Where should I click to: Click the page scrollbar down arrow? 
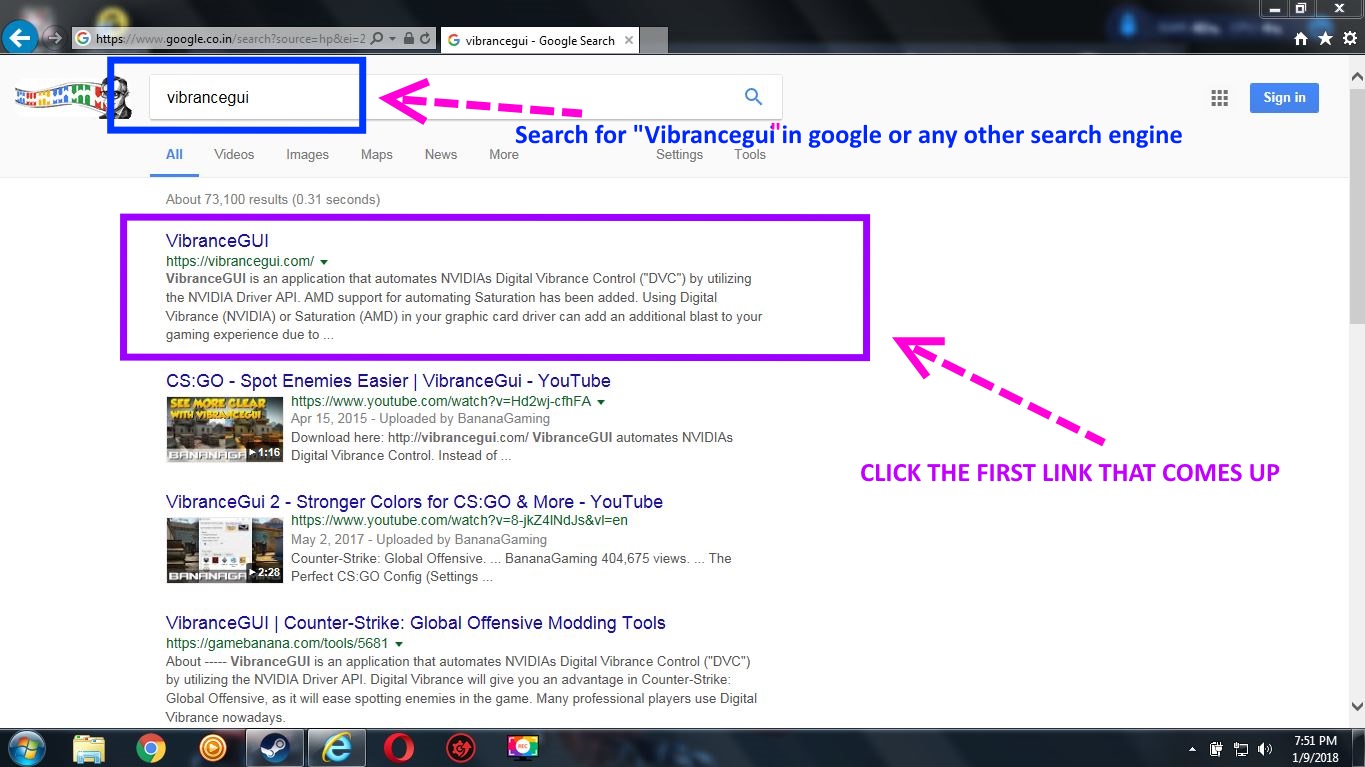click(1357, 707)
